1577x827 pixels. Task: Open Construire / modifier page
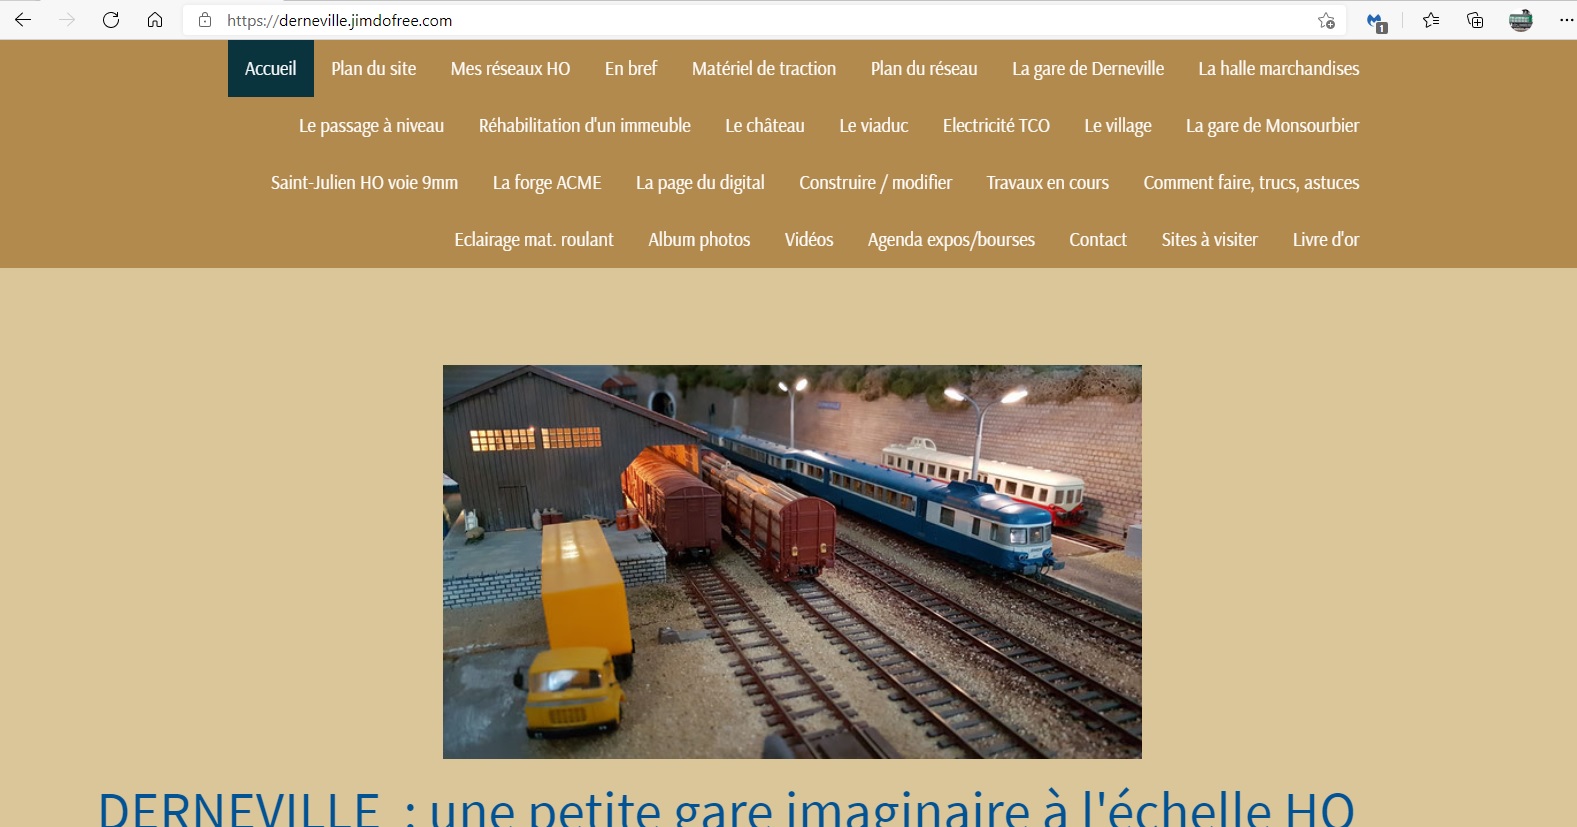(876, 182)
